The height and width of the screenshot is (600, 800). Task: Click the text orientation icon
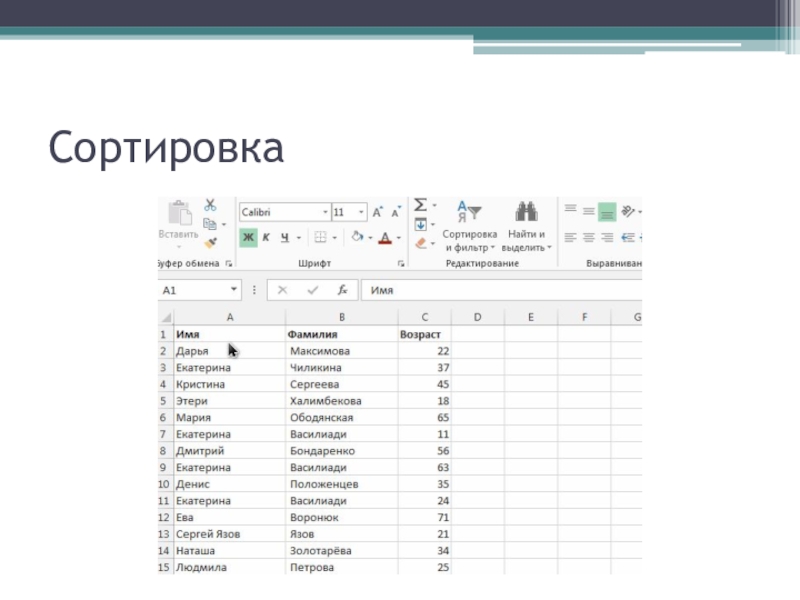[628, 211]
